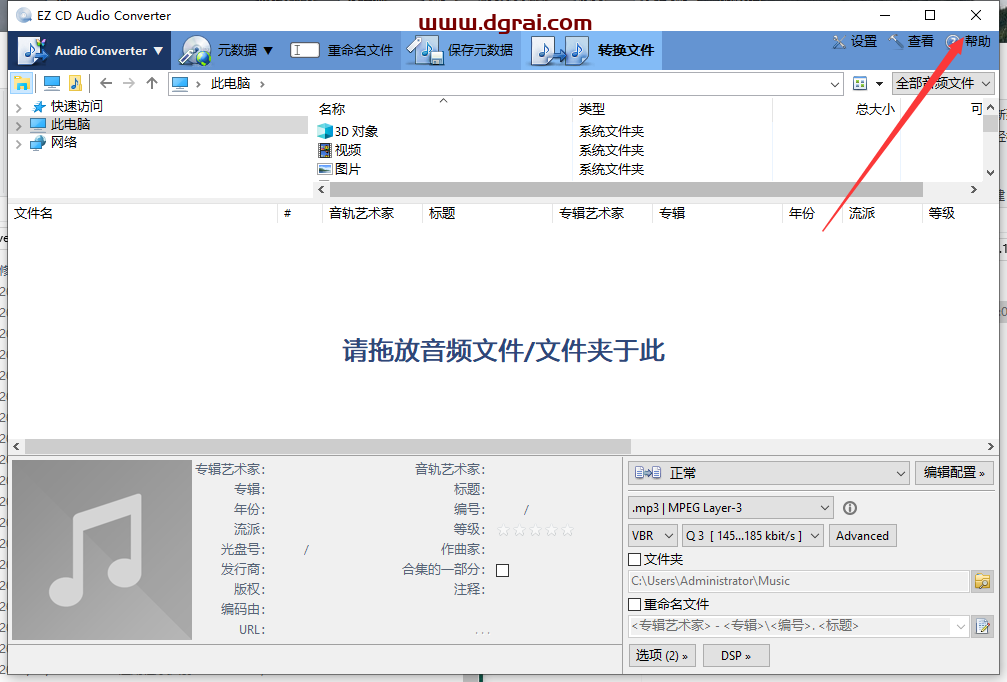Screen dimensions: 1007x682
Task: Open the view layout icon menu
Action: tap(868, 83)
